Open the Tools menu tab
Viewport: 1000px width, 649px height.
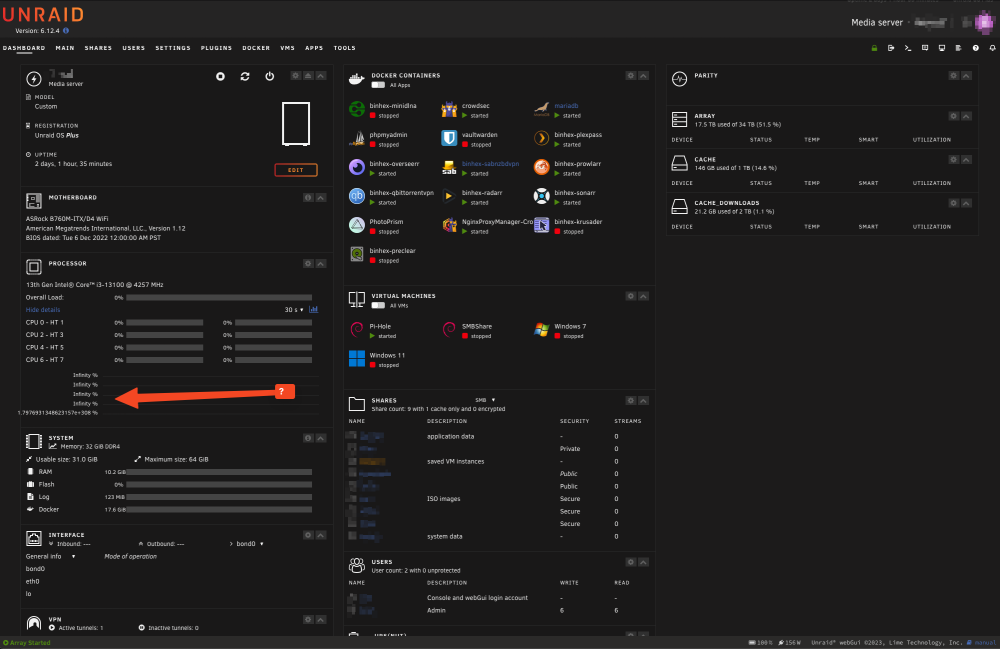344,48
